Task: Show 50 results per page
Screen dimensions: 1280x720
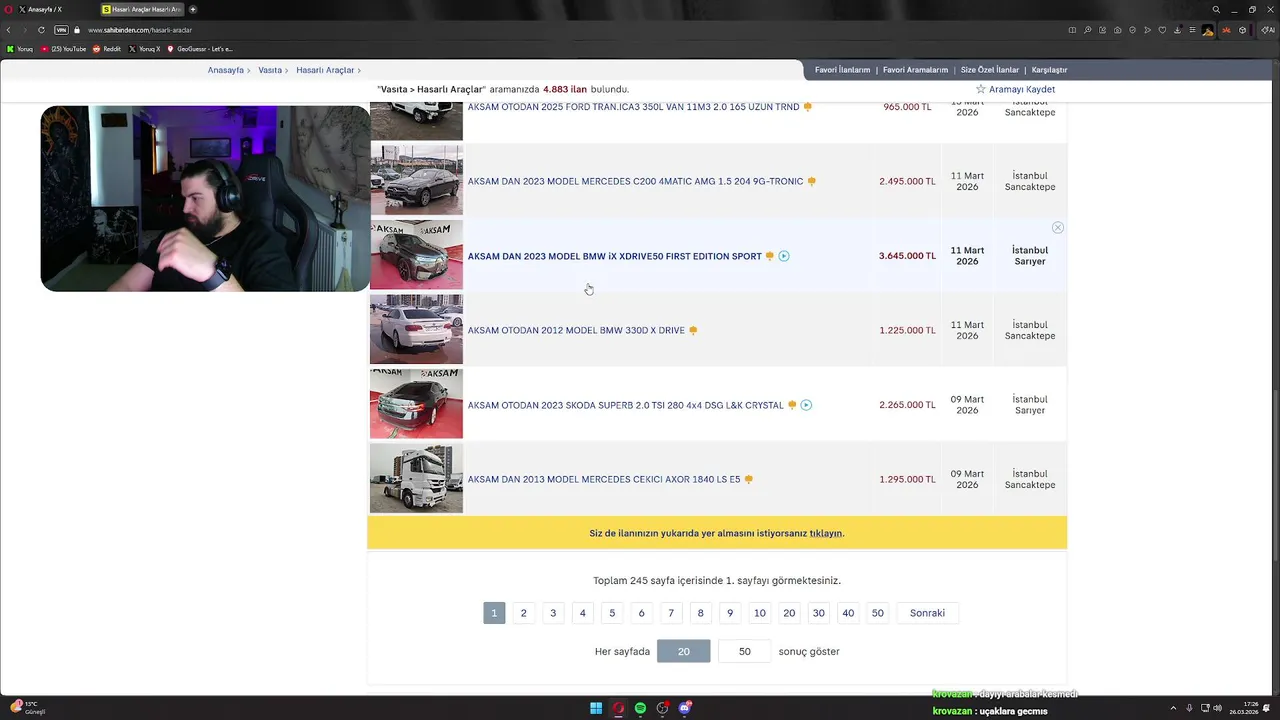Action: (x=745, y=651)
